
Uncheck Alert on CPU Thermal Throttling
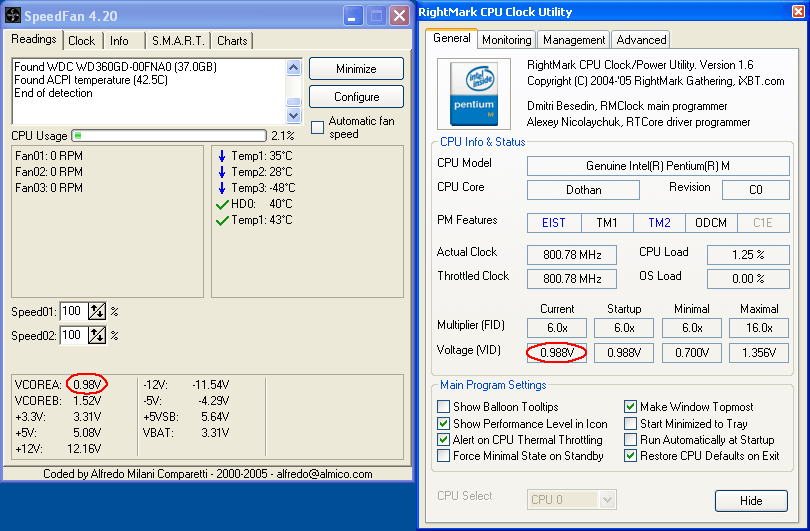443,440
